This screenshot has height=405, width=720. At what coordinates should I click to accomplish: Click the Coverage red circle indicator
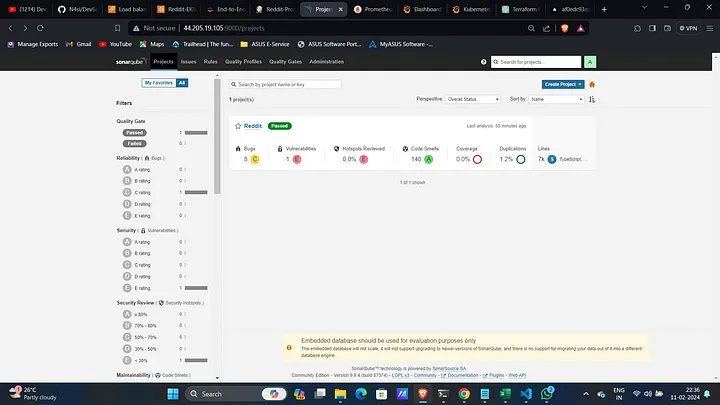(477, 159)
